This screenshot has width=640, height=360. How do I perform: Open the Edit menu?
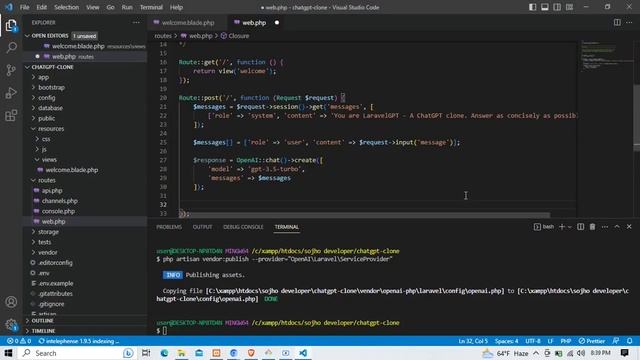[x=41, y=7]
